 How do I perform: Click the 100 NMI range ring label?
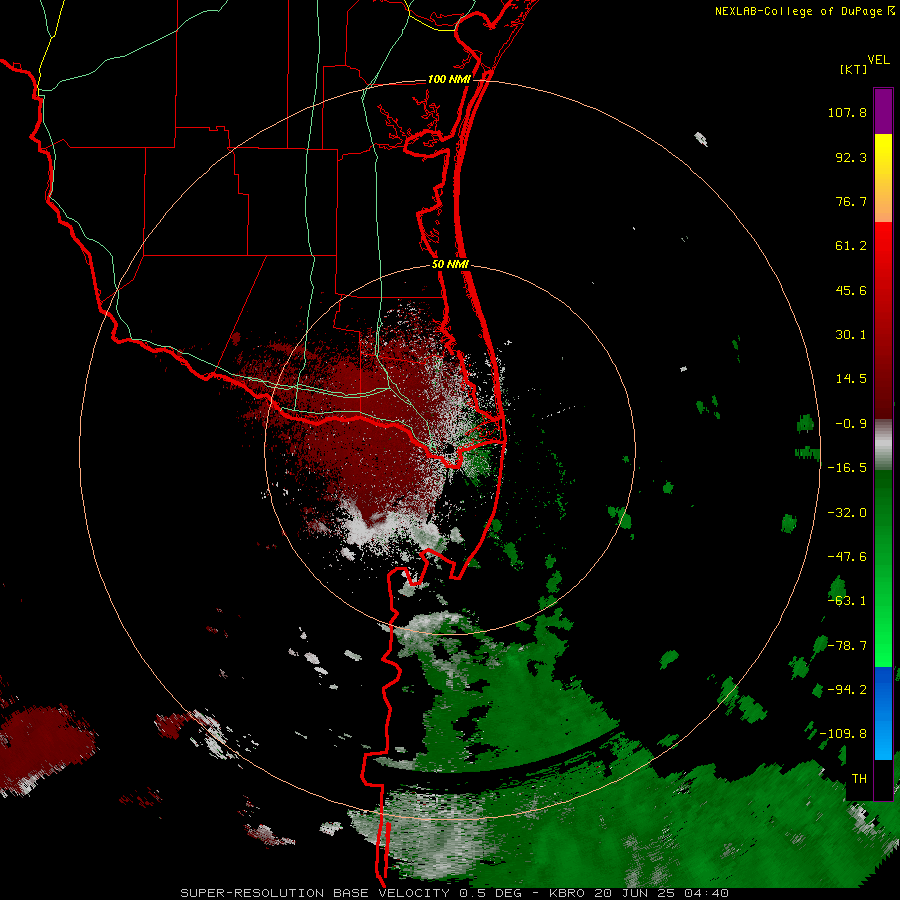point(449,79)
